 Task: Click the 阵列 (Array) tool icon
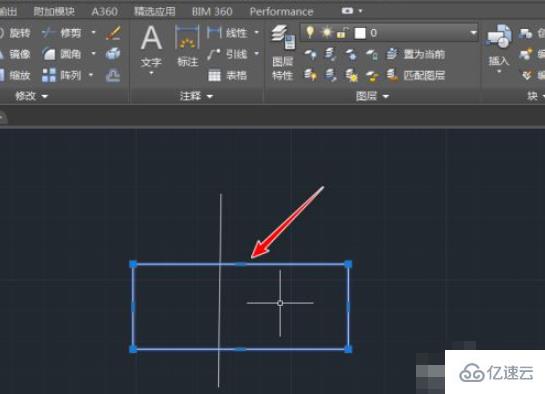(49, 75)
